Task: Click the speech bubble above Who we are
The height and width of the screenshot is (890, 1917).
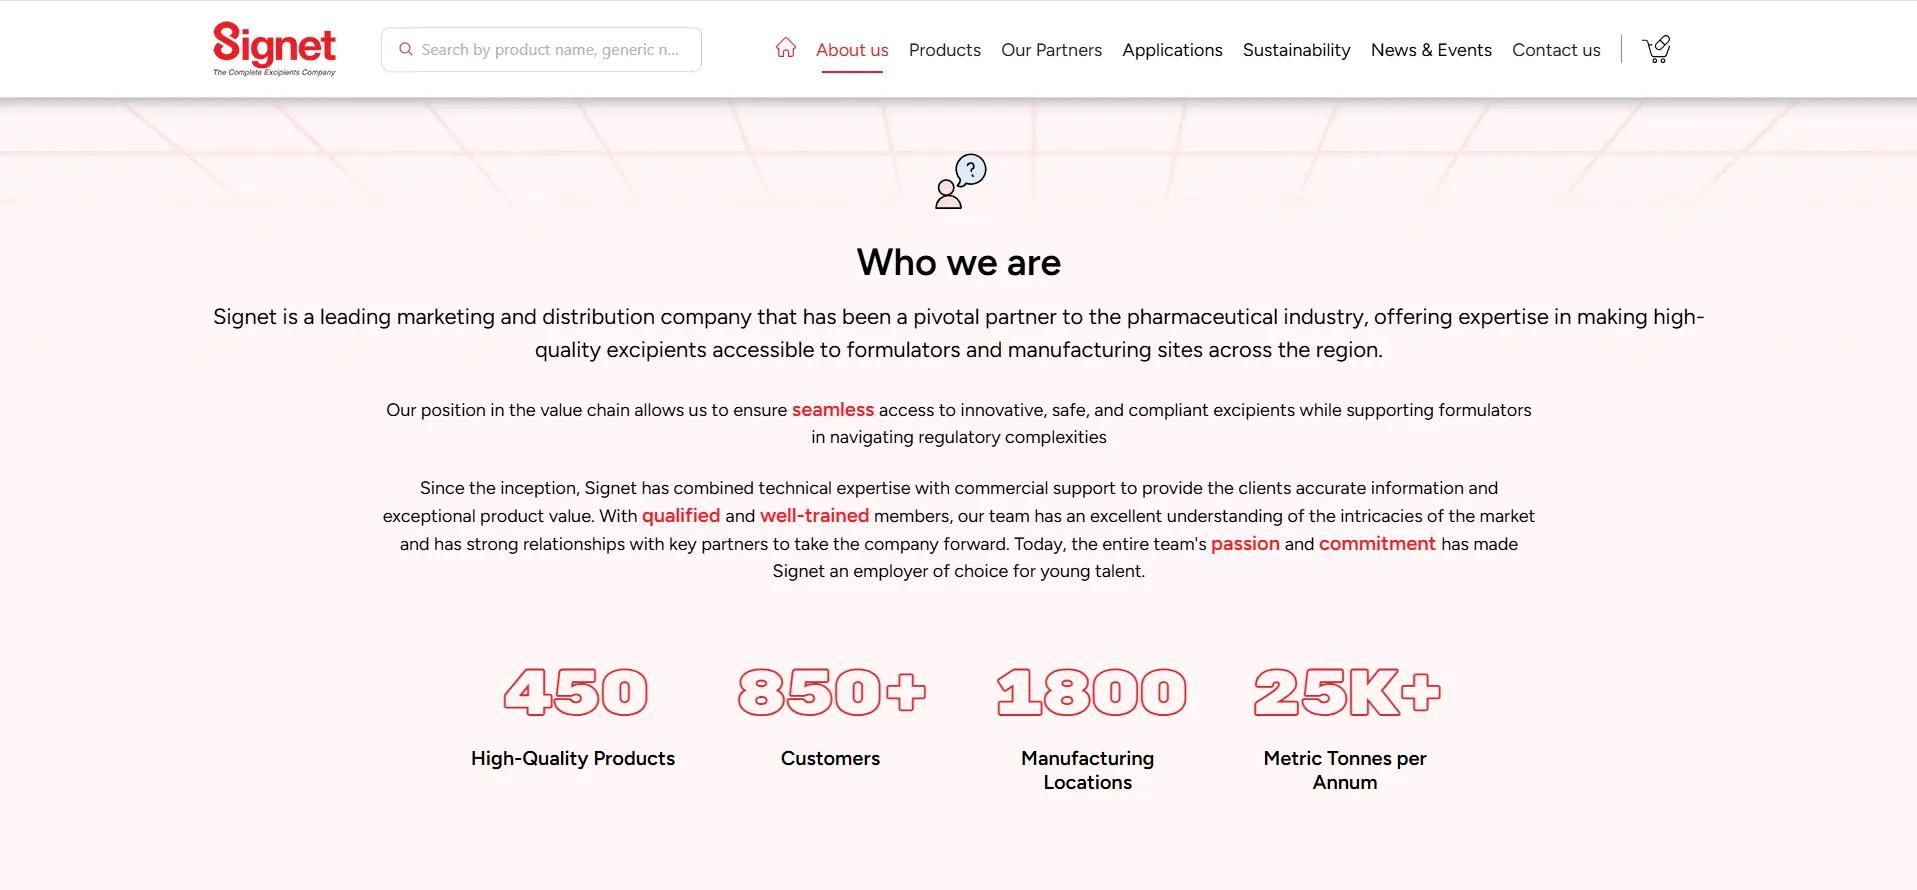Action: tap(970, 168)
